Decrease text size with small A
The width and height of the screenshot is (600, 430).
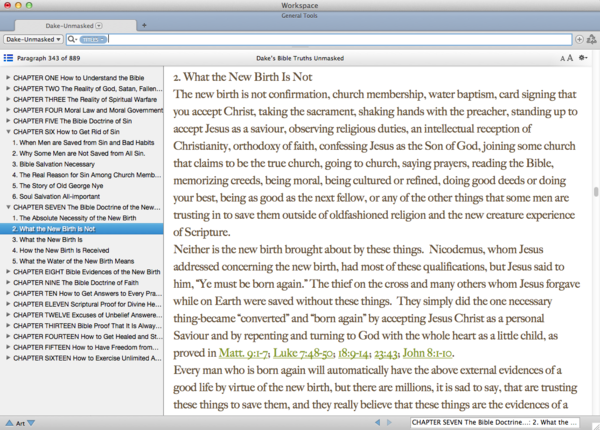point(562,59)
